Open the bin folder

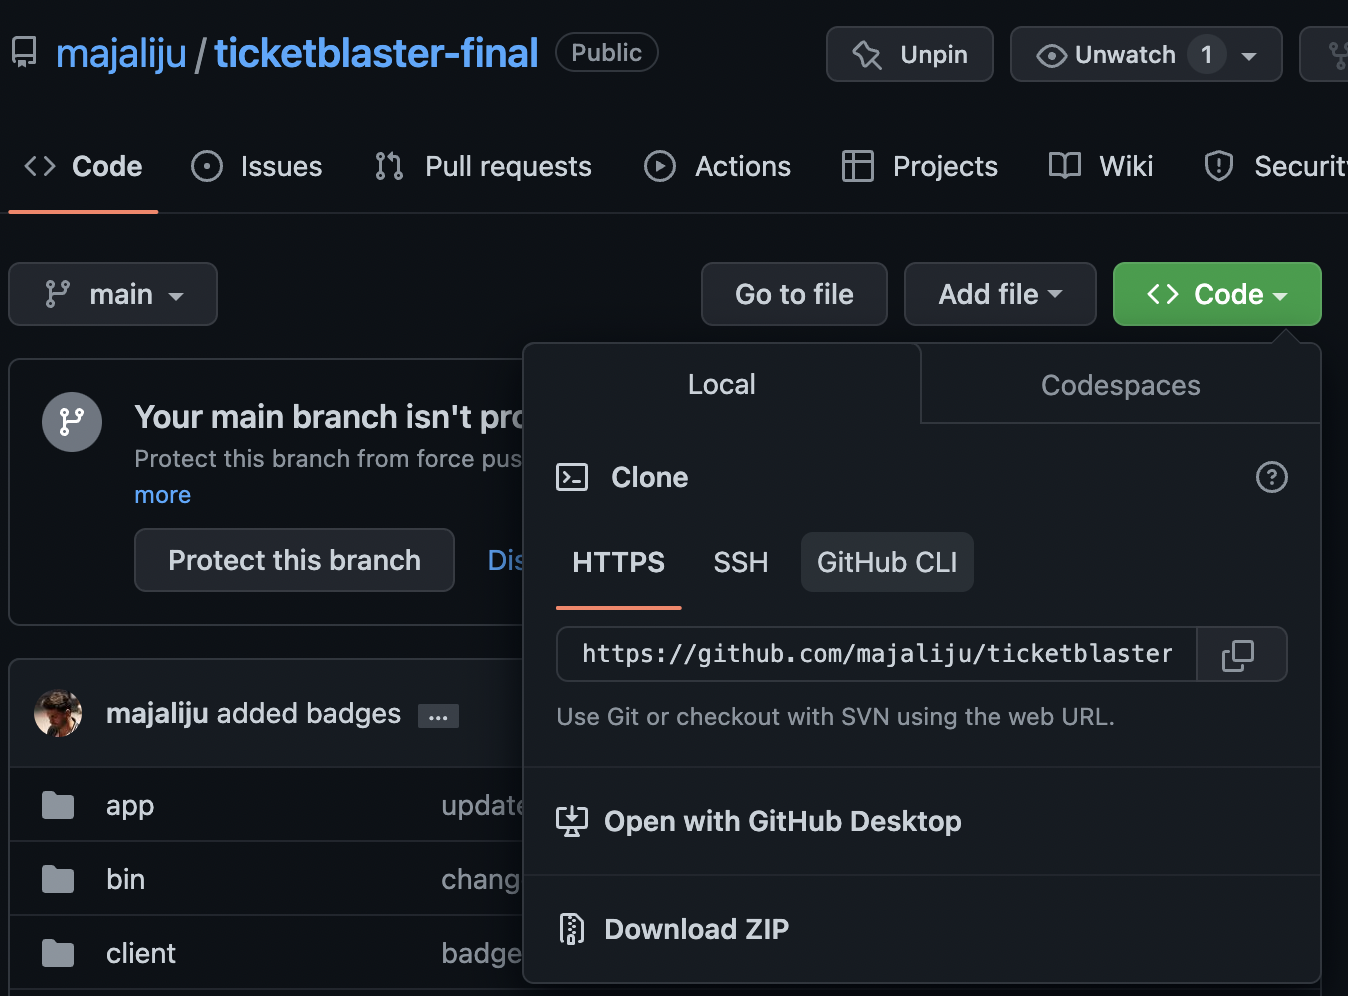click(125, 879)
